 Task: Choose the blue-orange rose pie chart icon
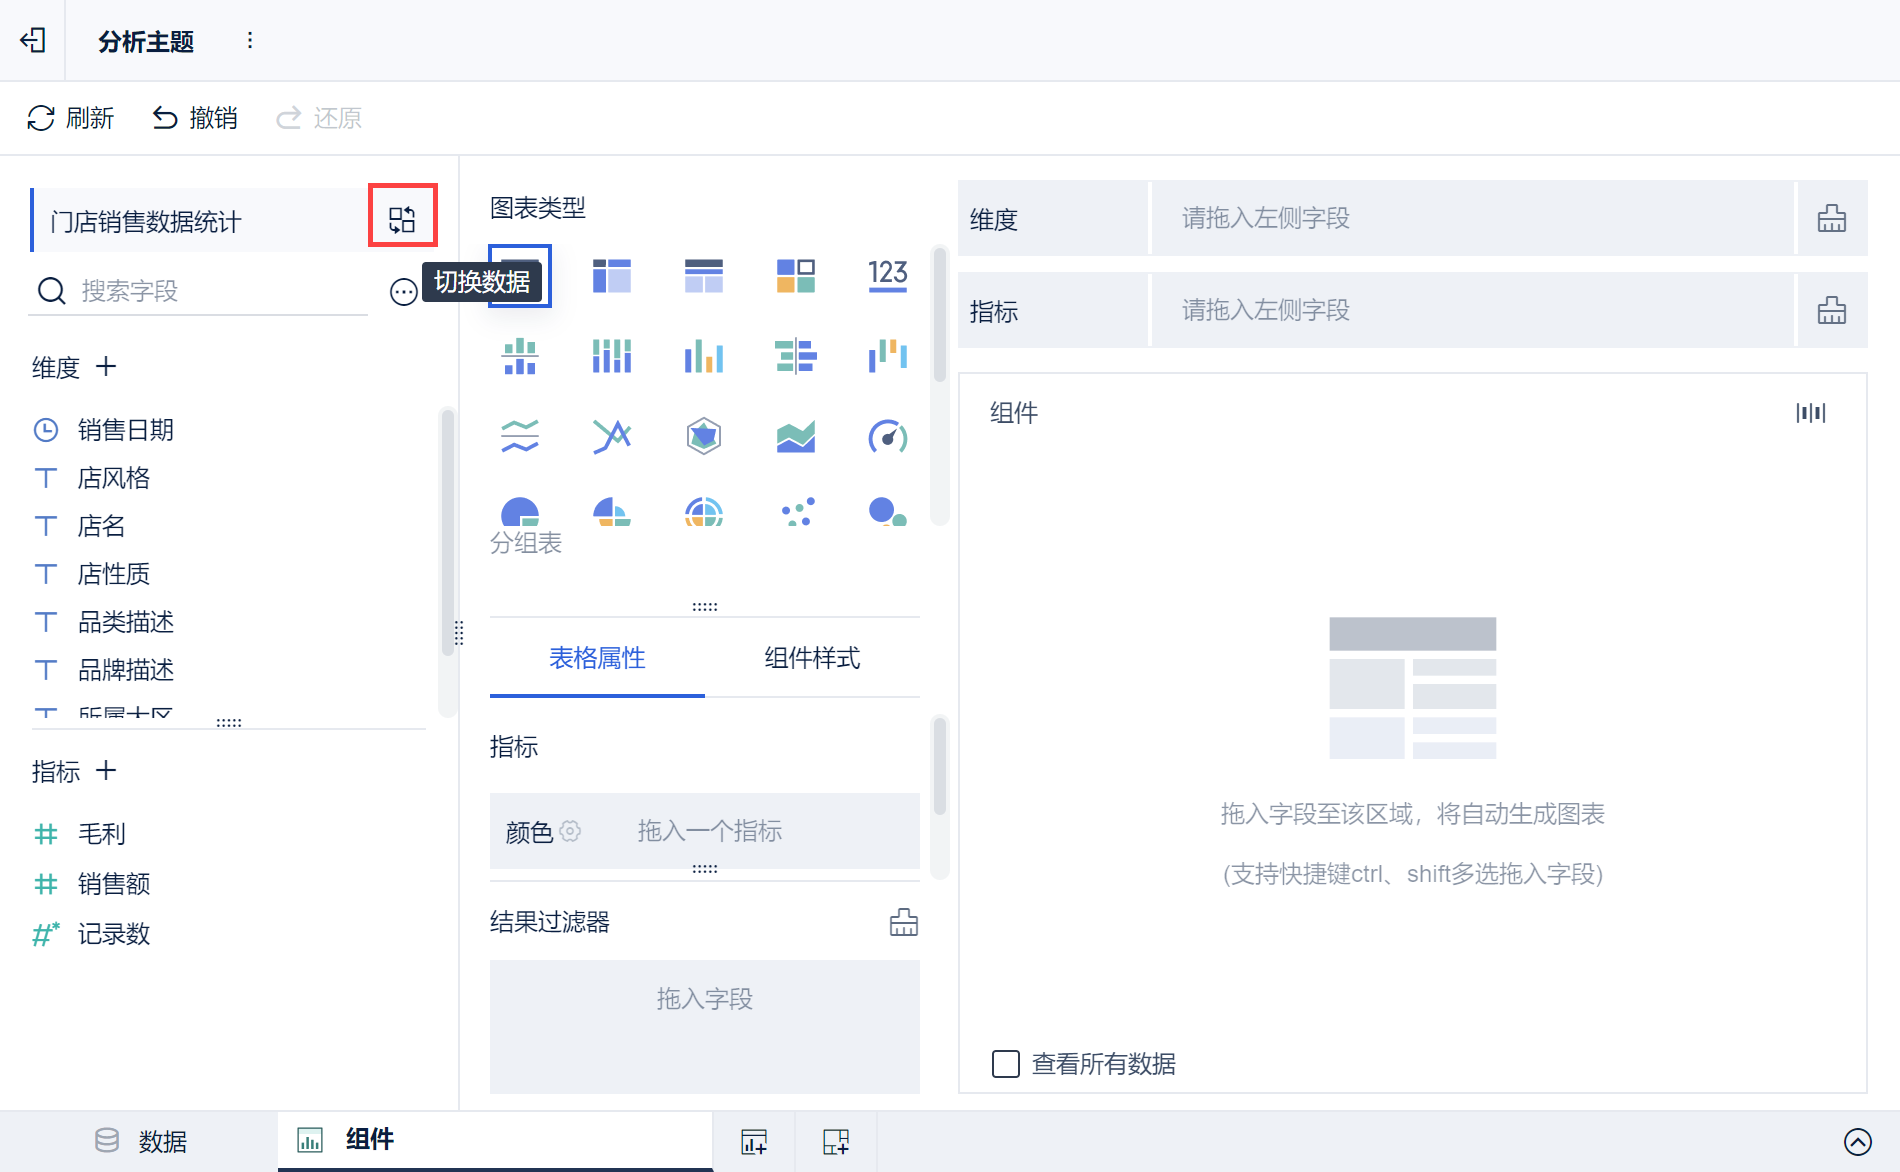612,511
